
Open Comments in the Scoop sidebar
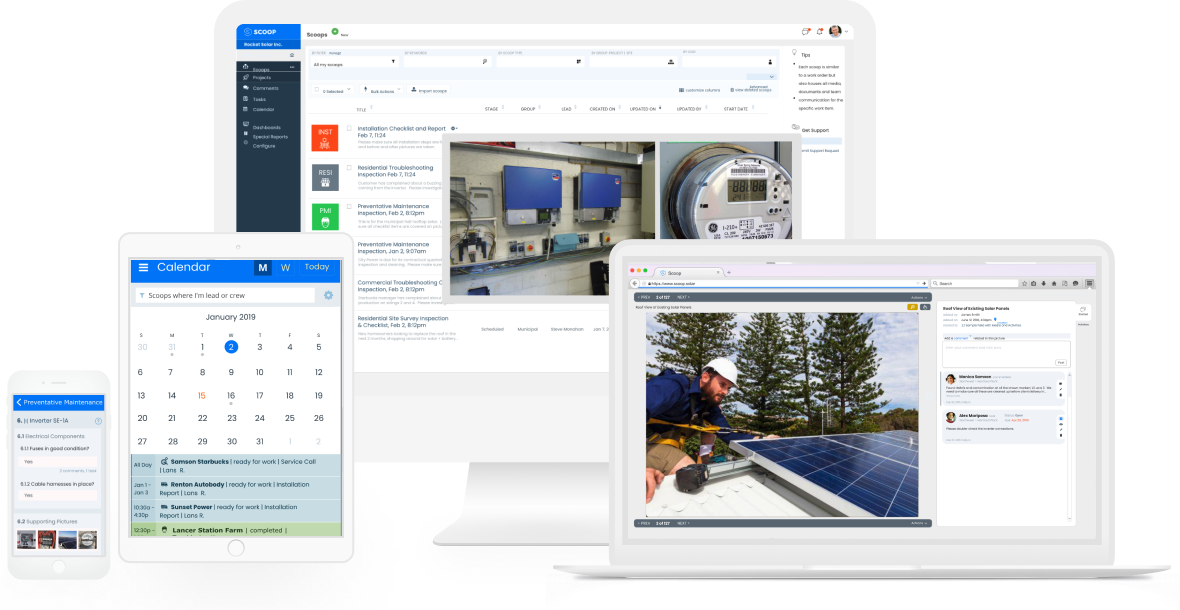[265, 88]
